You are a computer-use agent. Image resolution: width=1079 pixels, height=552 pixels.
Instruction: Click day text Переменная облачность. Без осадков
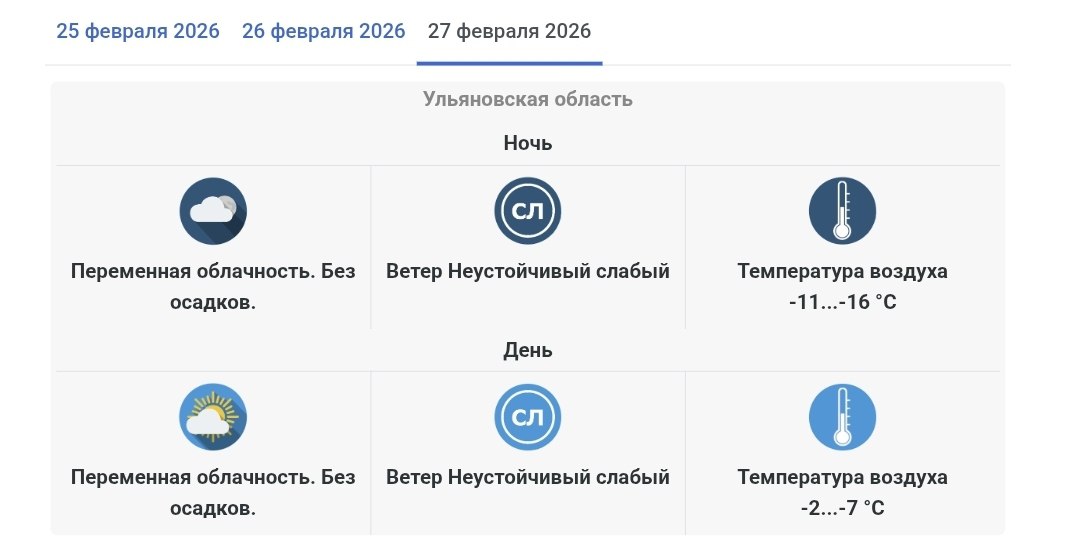pyautogui.click(x=213, y=492)
